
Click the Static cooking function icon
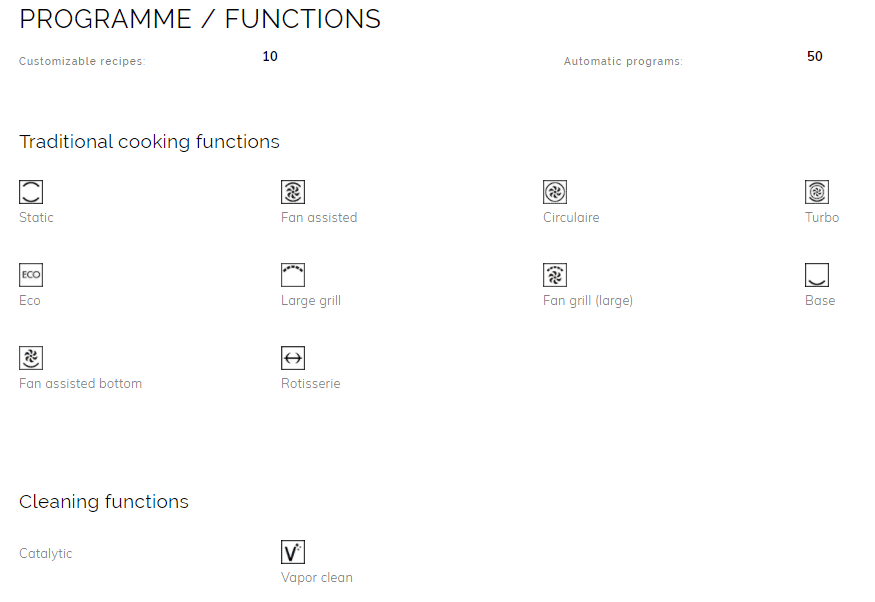[x=31, y=192]
